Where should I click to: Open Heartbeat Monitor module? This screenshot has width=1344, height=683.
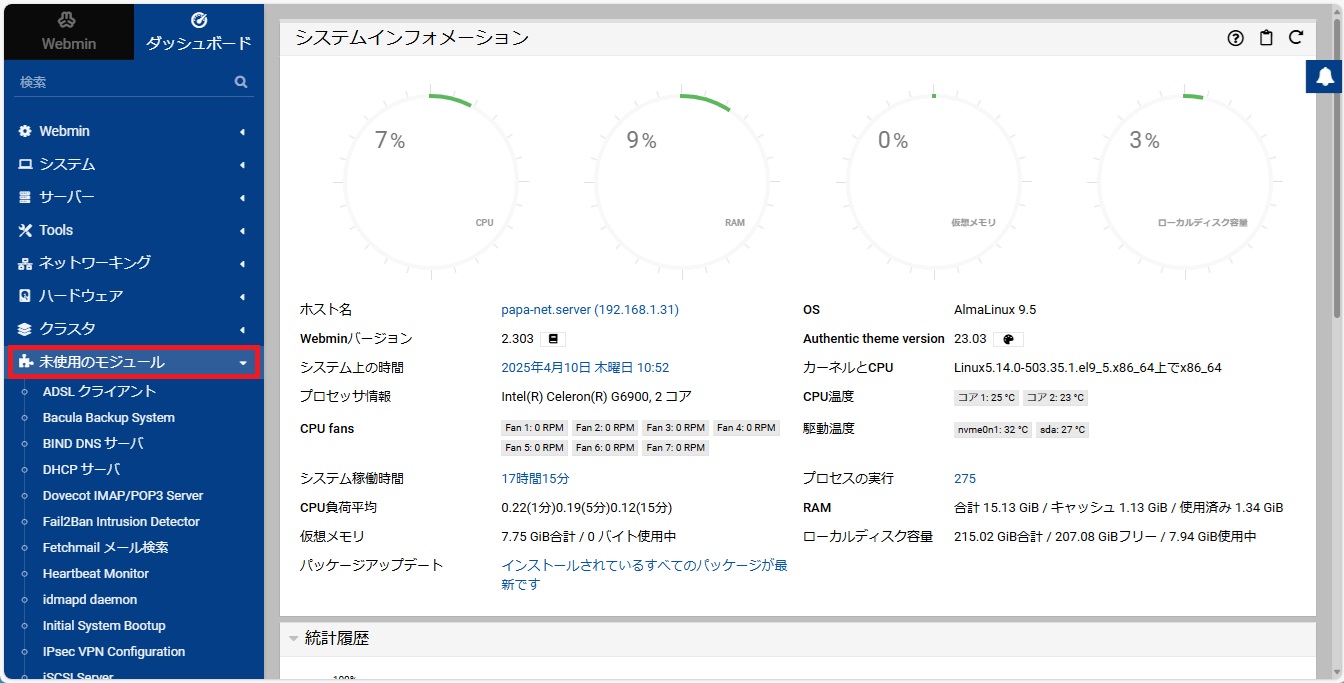[x=96, y=573]
